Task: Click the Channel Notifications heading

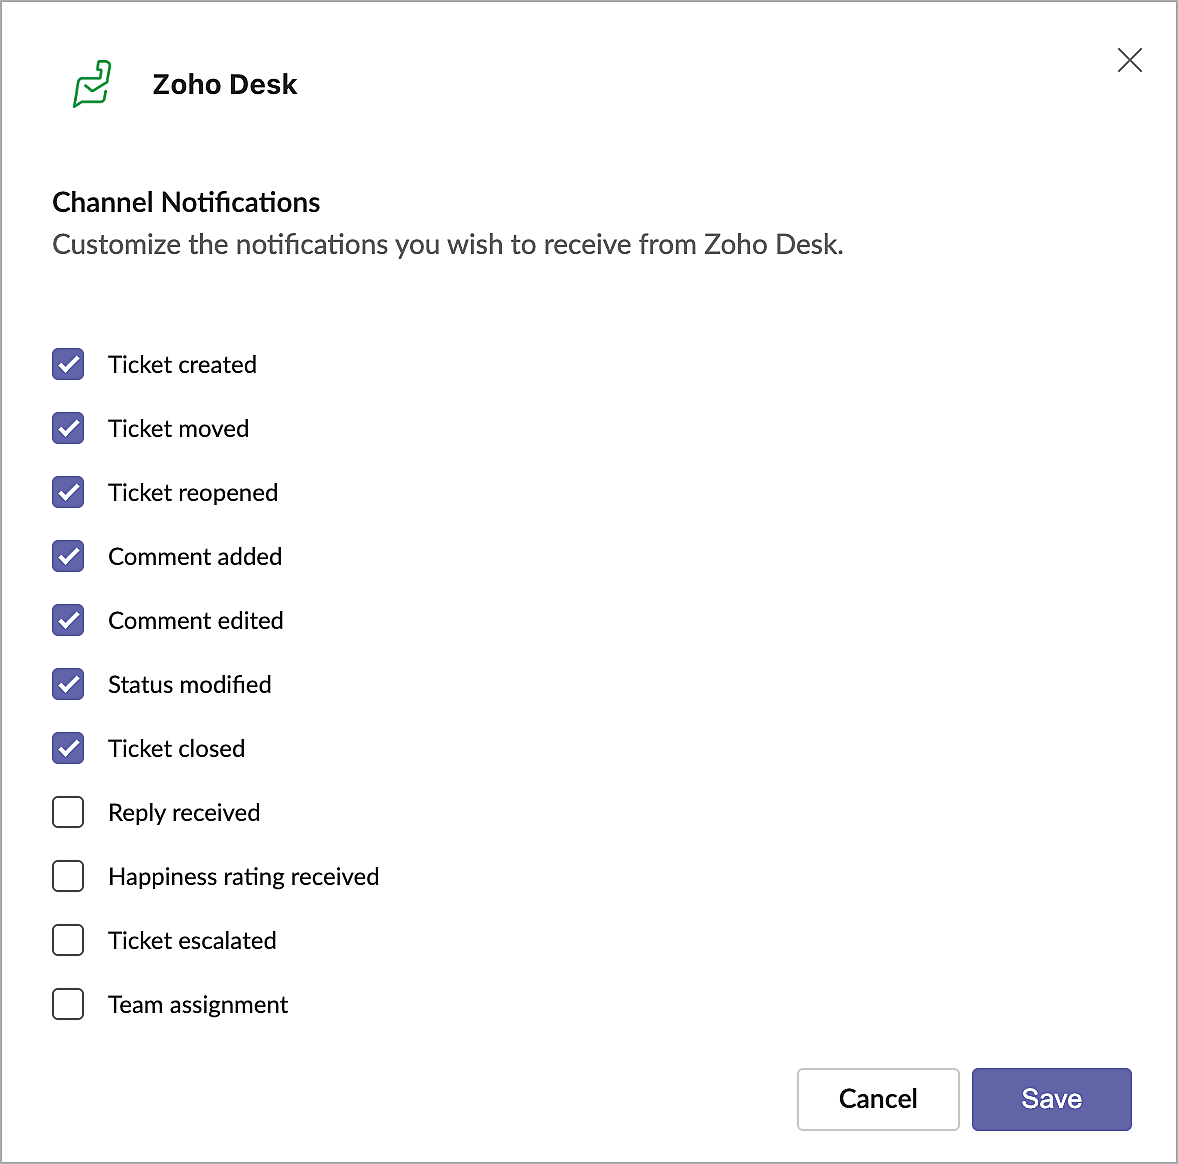Action: (x=186, y=203)
